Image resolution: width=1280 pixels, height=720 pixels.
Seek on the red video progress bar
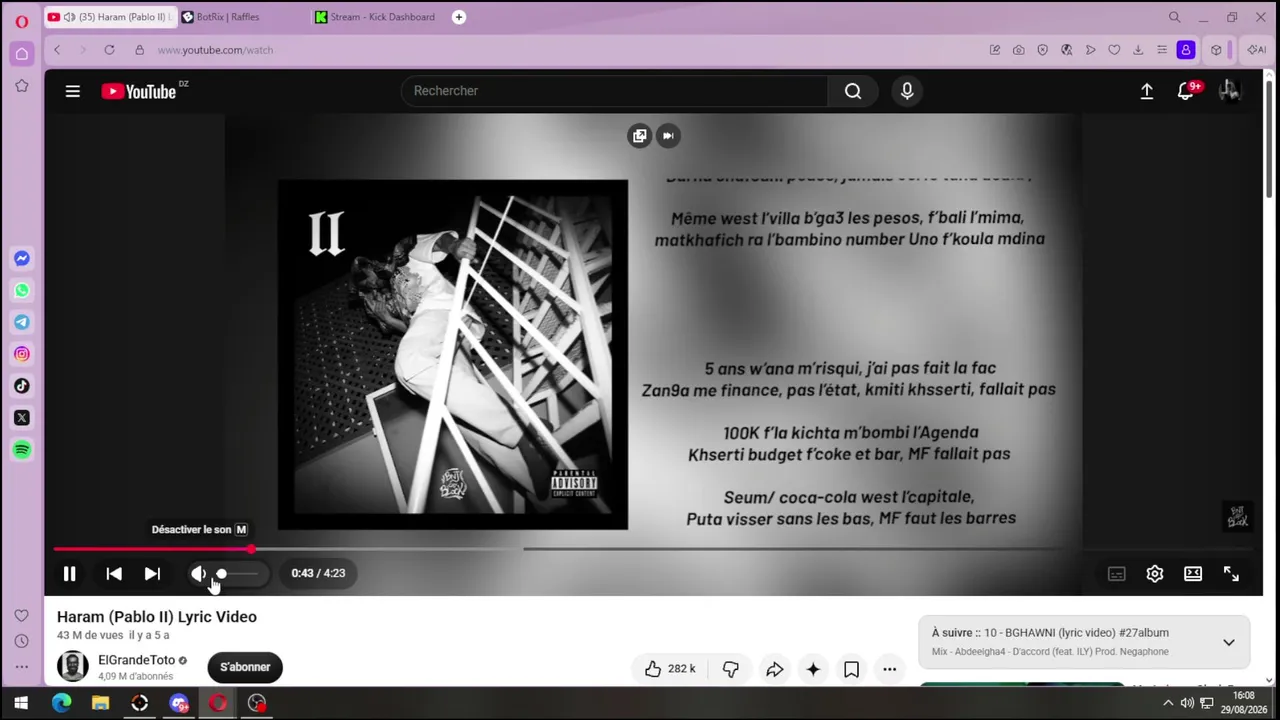[x=152, y=549]
